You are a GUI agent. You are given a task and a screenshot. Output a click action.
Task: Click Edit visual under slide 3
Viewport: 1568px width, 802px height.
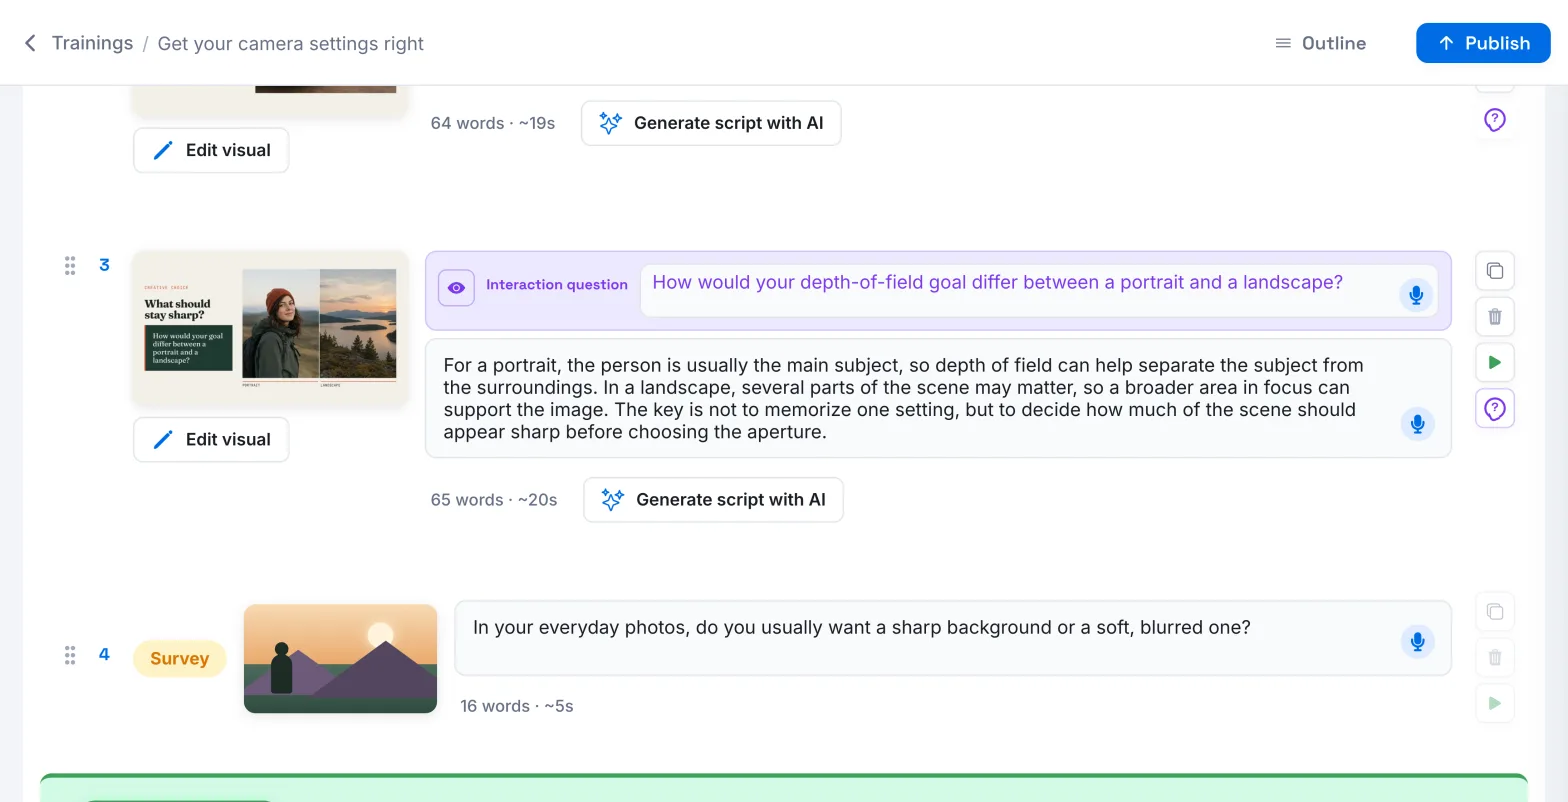pos(211,439)
